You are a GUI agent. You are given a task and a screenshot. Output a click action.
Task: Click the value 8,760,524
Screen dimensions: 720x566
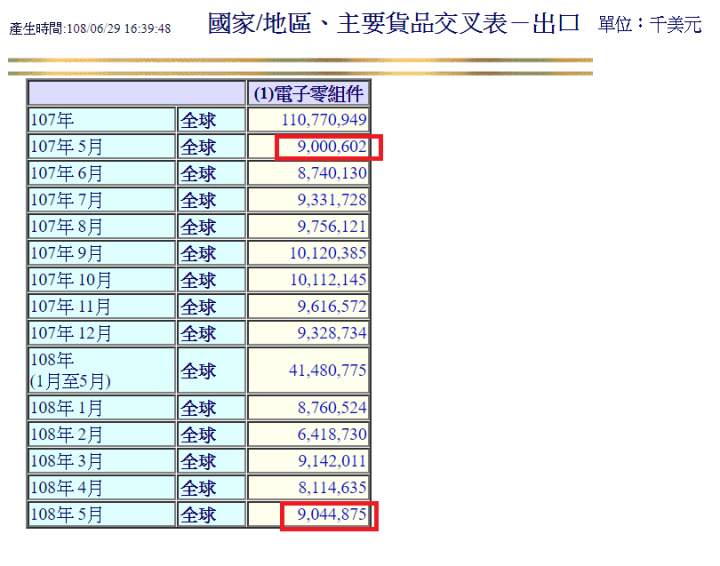[332, 408]
